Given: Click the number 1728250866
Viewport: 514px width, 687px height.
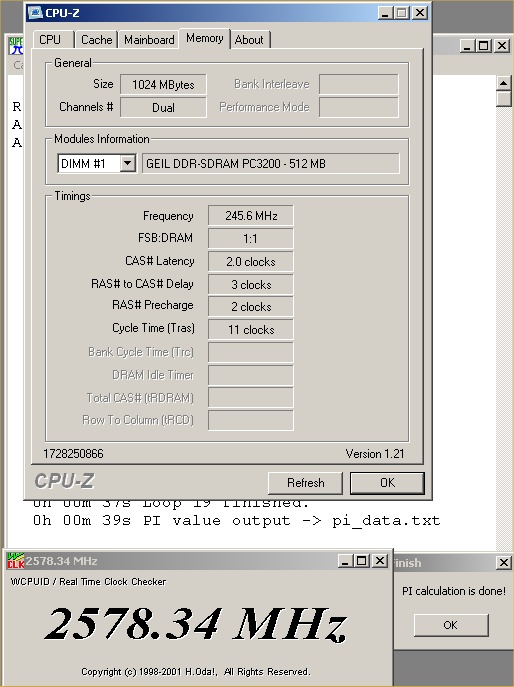Looking at the screenshot, I should click(73, 453).
